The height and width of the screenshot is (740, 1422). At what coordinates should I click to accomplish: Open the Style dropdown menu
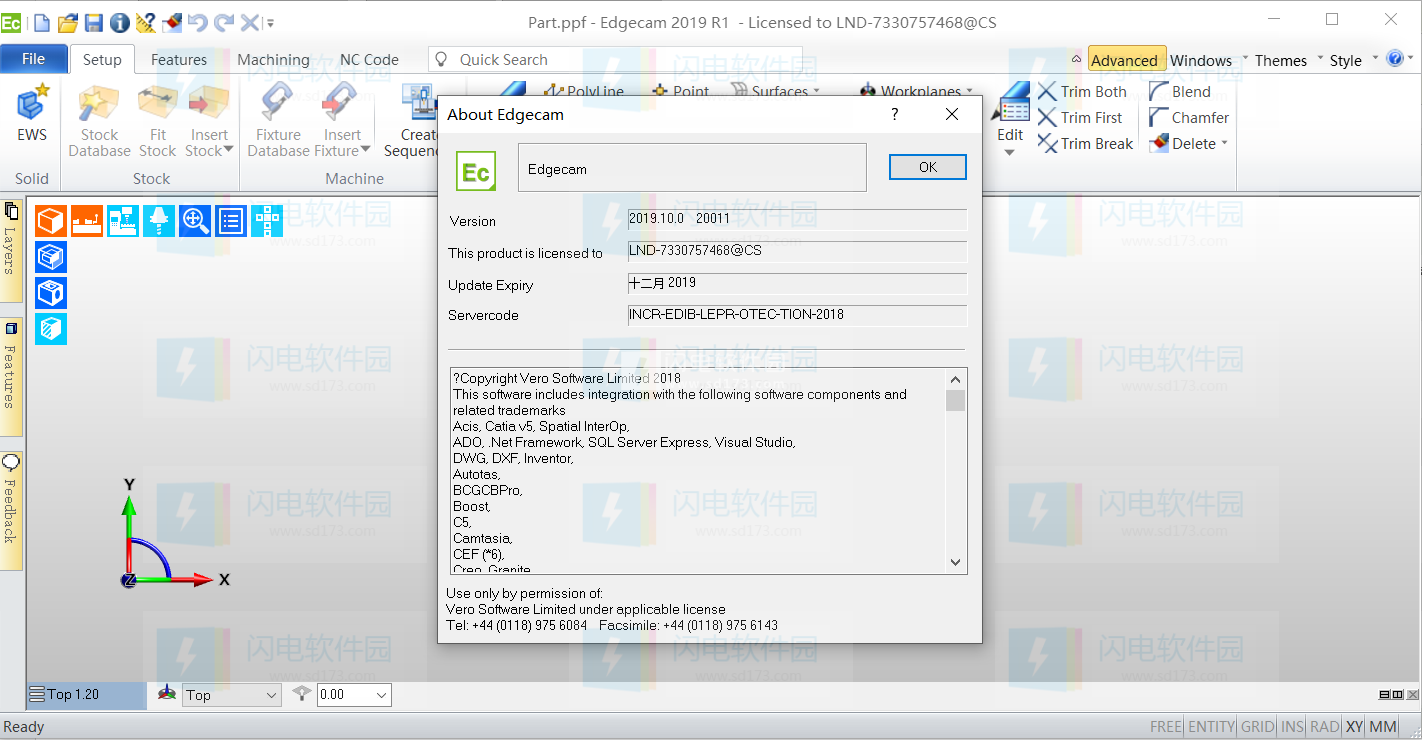1353,60
